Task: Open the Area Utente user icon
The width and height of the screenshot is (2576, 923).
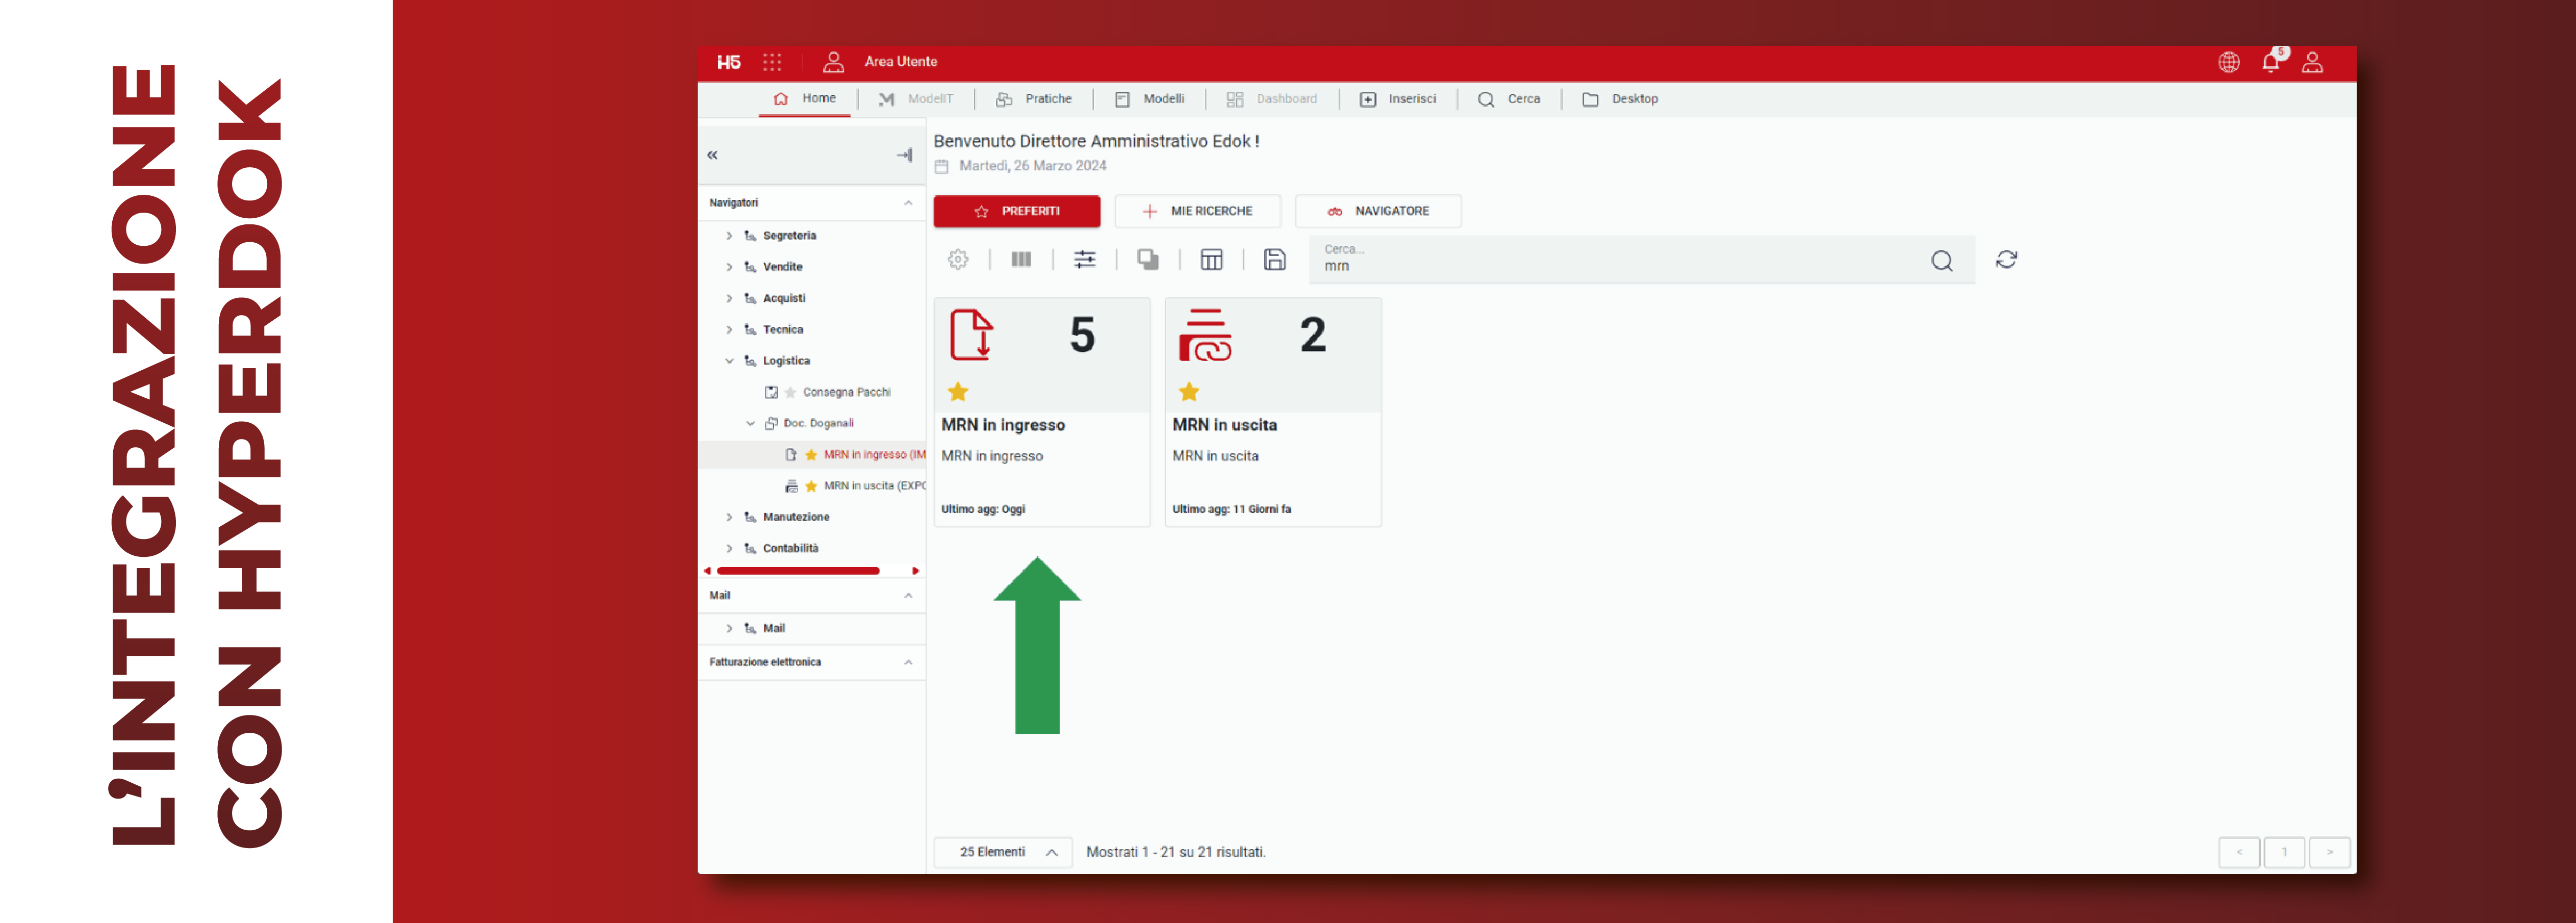Action: 833,62
